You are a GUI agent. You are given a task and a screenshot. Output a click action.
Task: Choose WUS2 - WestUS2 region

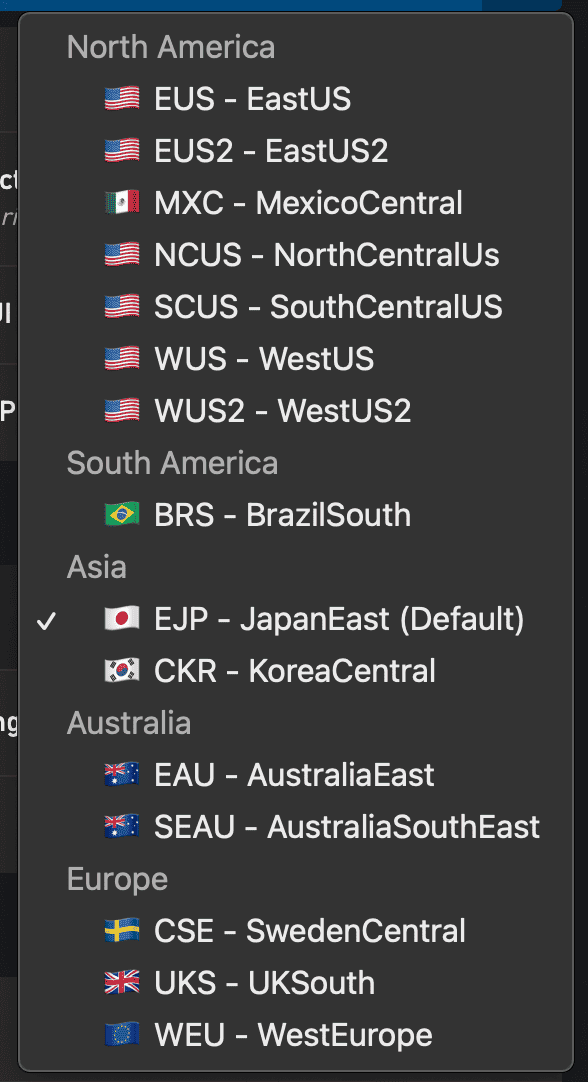point(296,411)
